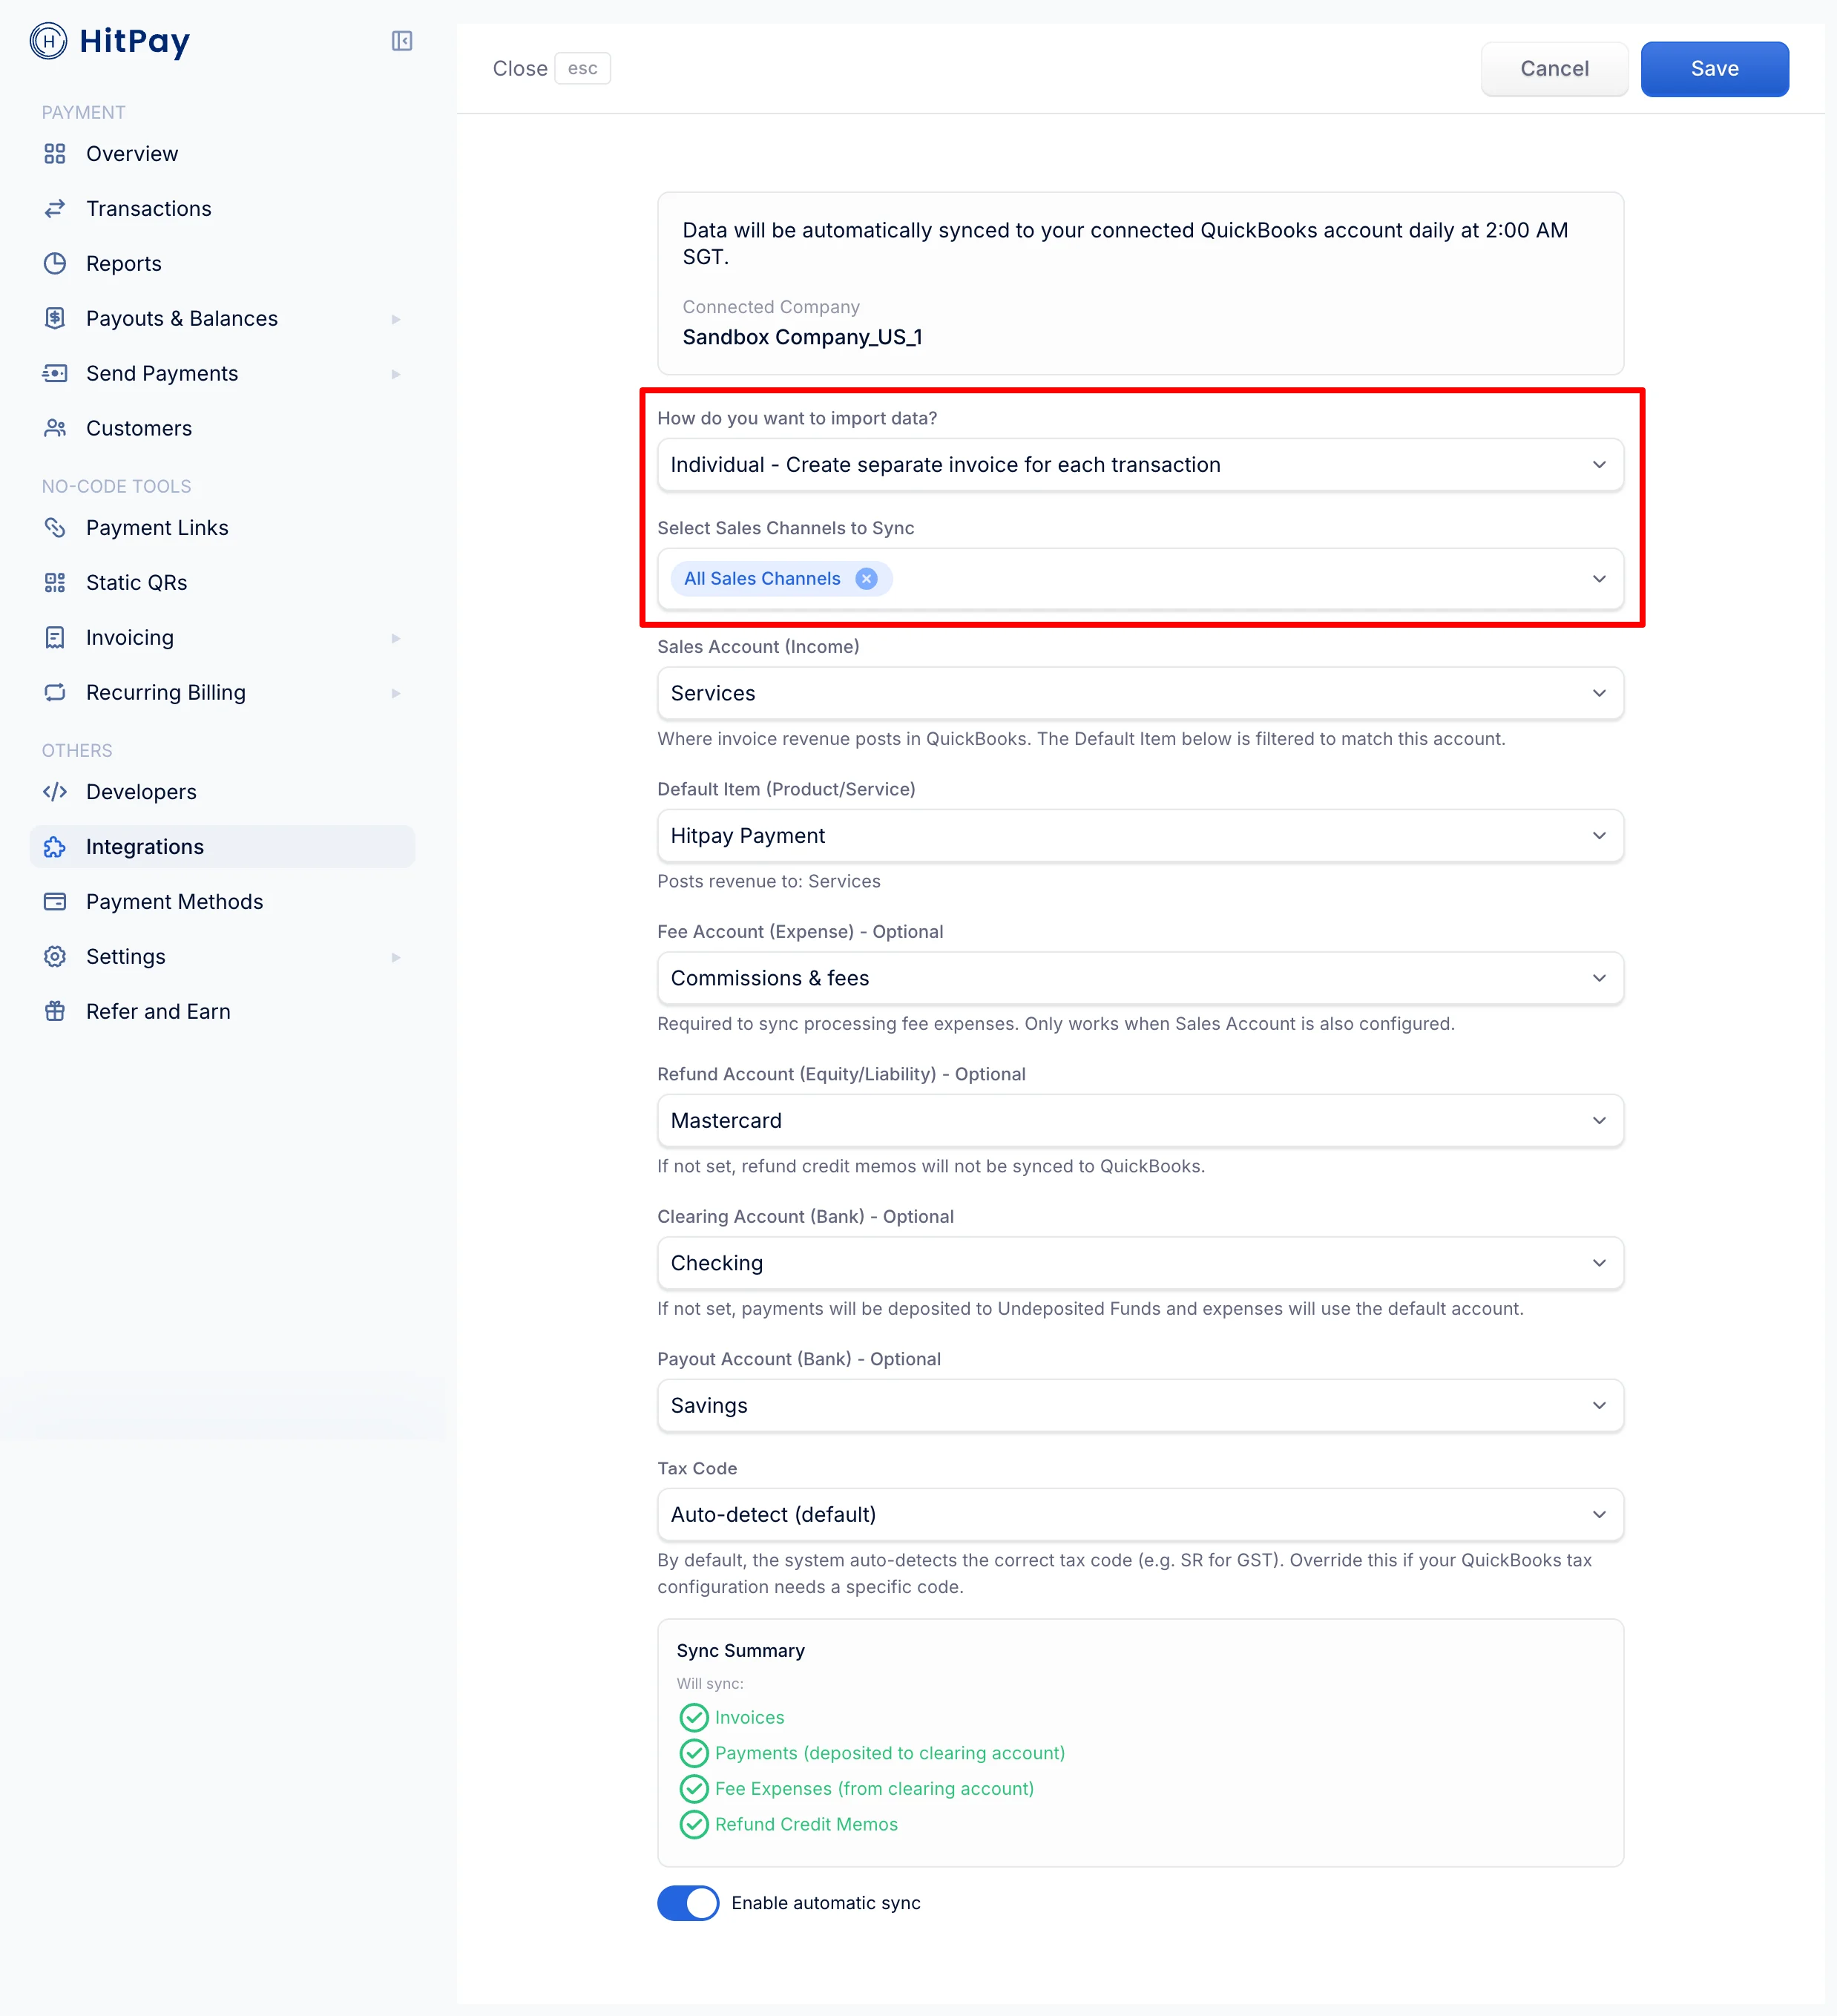Open the Clearing Account (Bank) dropdown

1140,1263
